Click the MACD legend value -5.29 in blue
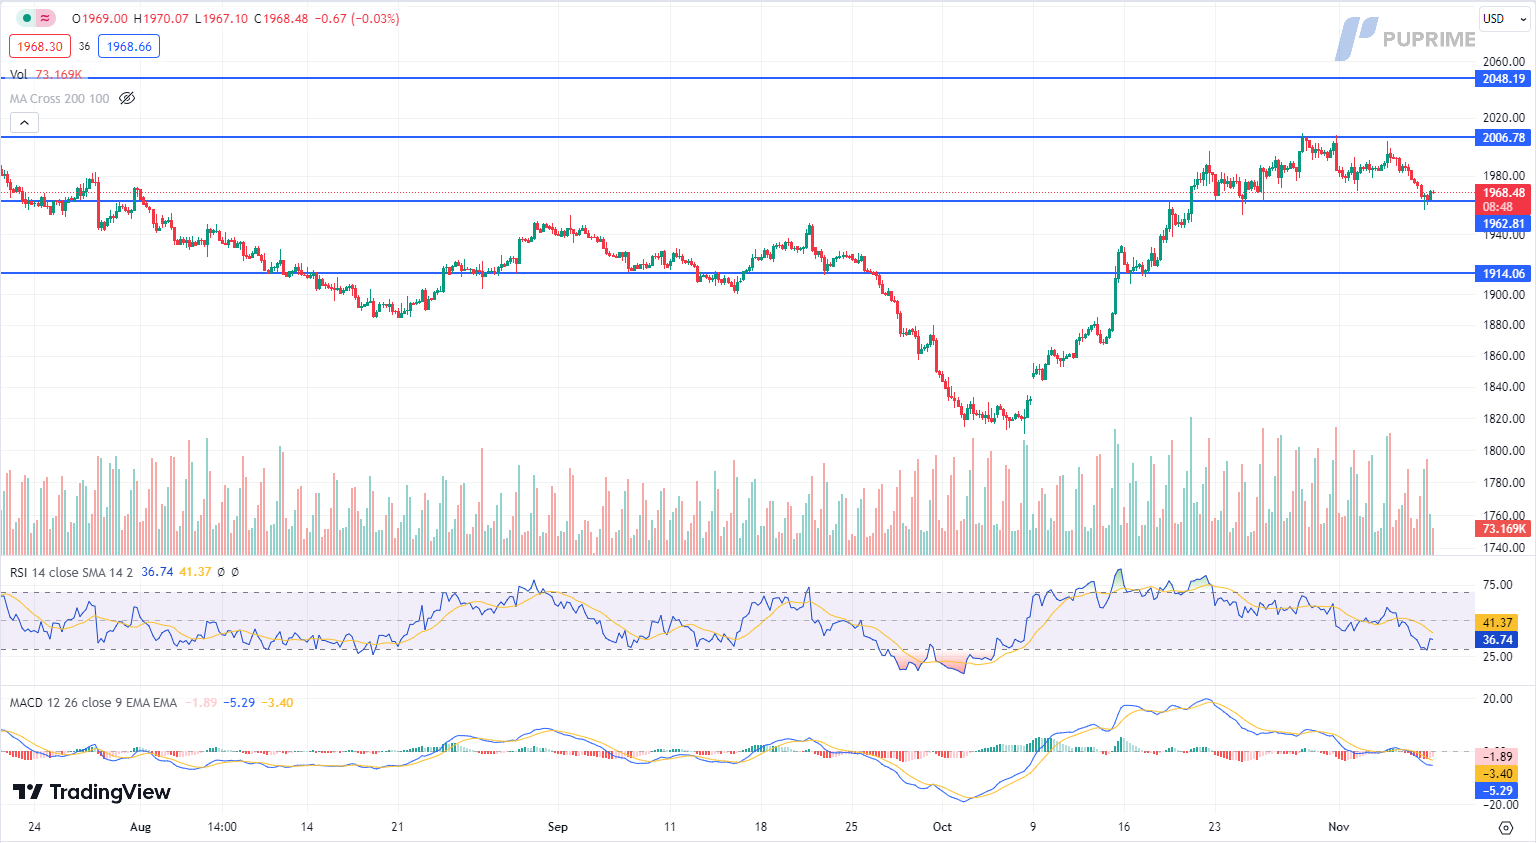 pos(238,702)
